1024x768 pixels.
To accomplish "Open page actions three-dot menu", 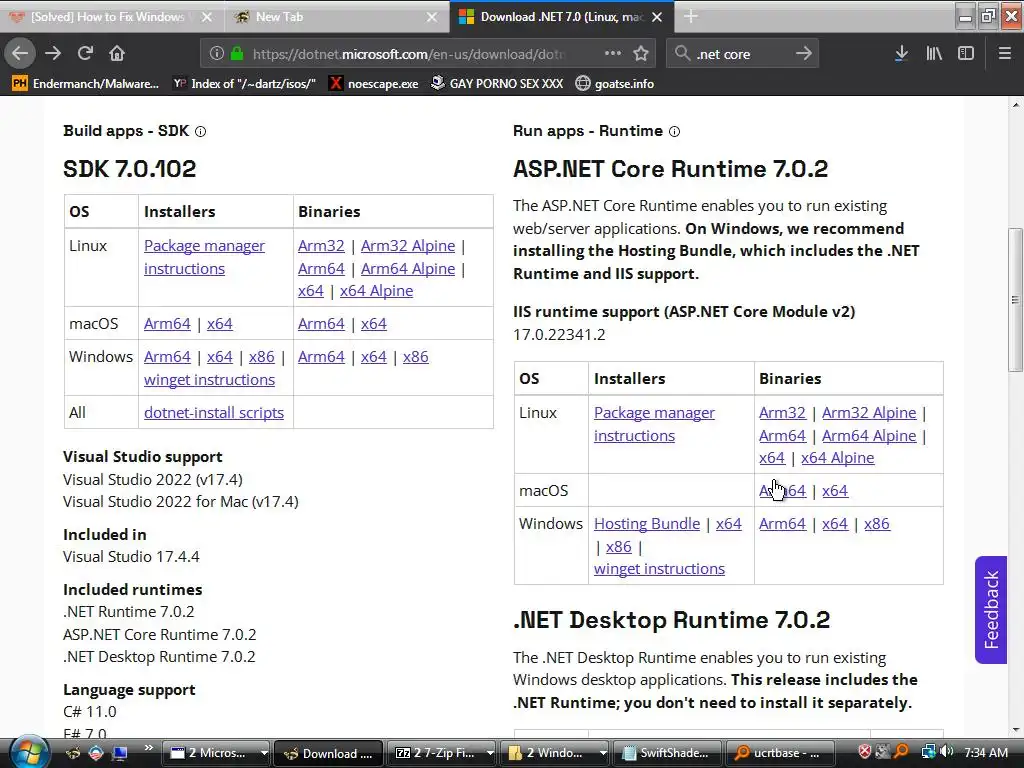I will pyautogui.click(x=613, y=53).
